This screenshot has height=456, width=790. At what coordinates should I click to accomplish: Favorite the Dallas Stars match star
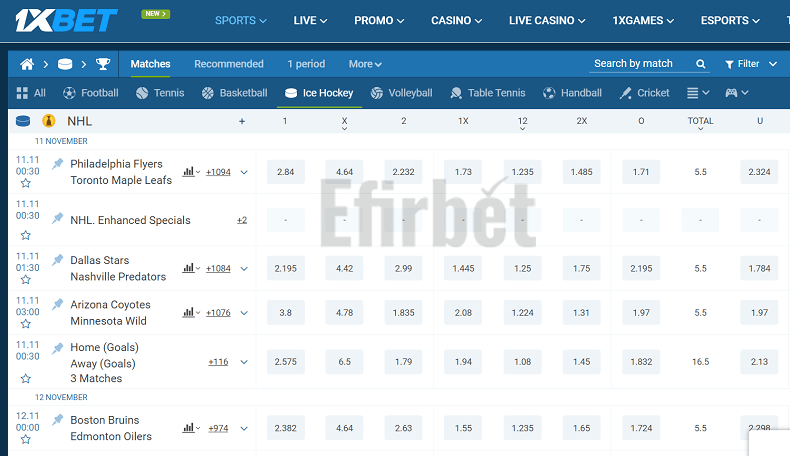pyautogui.click(x=26, y=280)
